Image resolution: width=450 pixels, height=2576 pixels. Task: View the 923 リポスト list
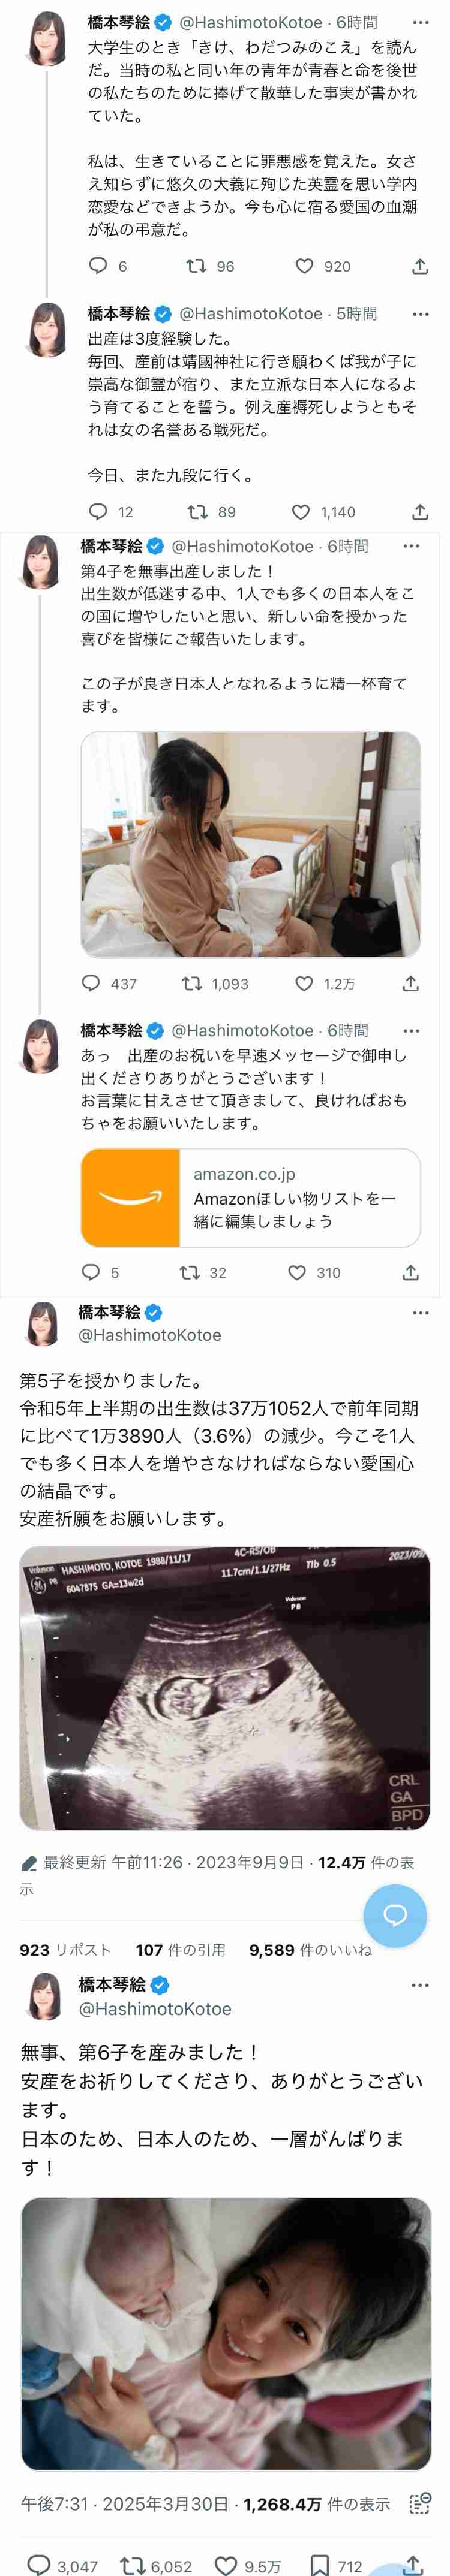pyautogui.click(x=65, y=1949)
